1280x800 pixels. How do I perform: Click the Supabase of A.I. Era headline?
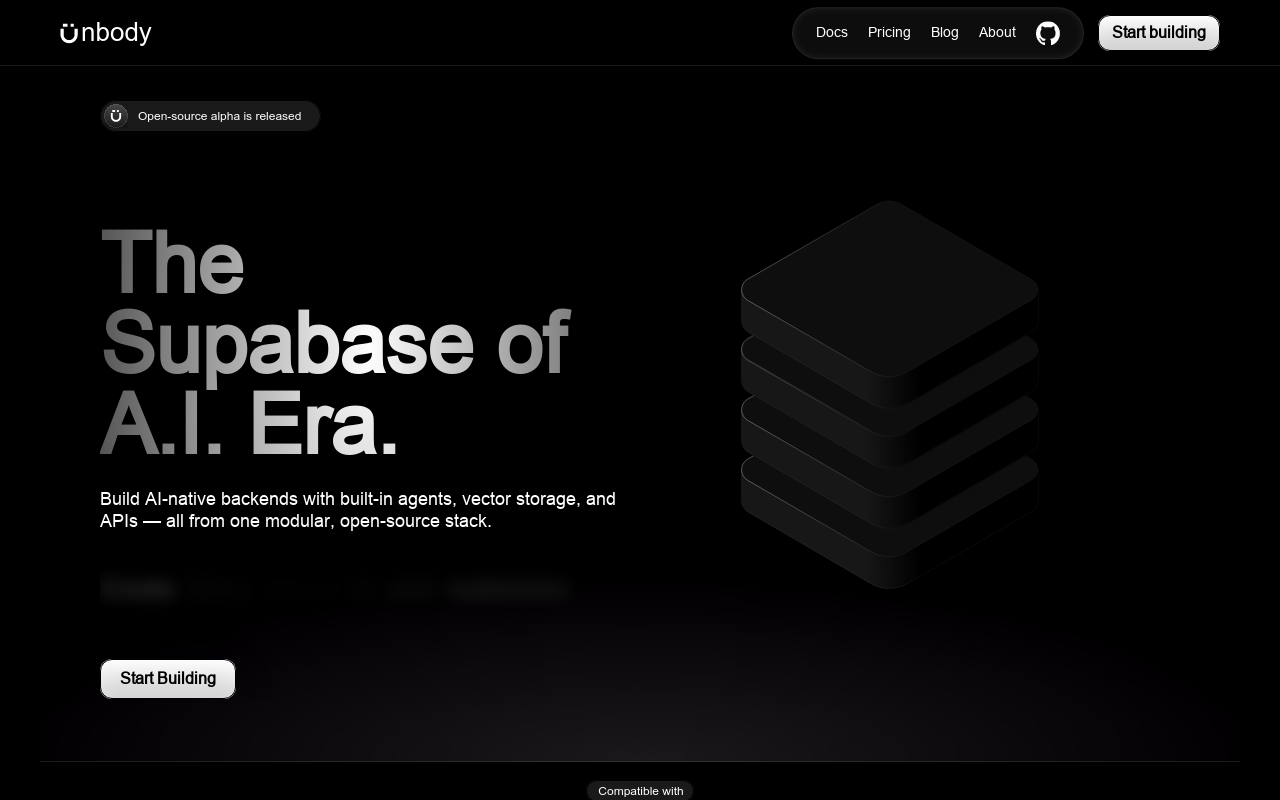tap(335, 341)
